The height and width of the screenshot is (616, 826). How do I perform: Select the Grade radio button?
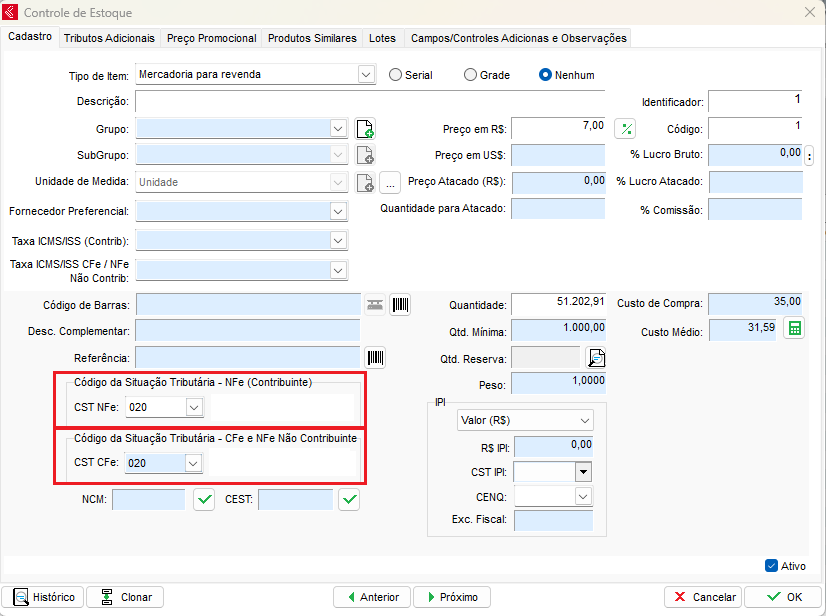pos(470,75)
